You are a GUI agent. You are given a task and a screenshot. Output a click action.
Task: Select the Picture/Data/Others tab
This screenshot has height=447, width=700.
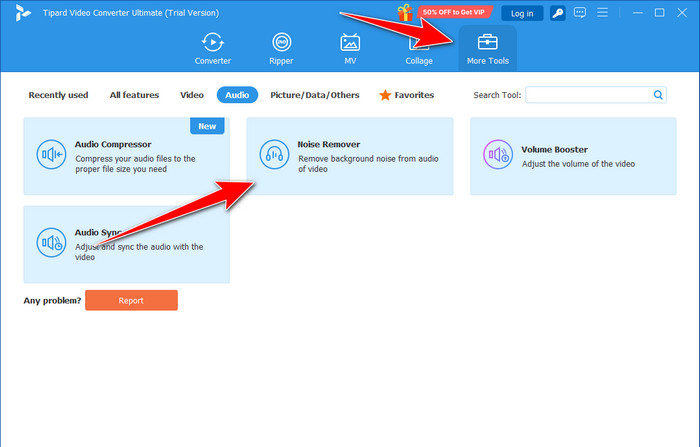point(316,95)
